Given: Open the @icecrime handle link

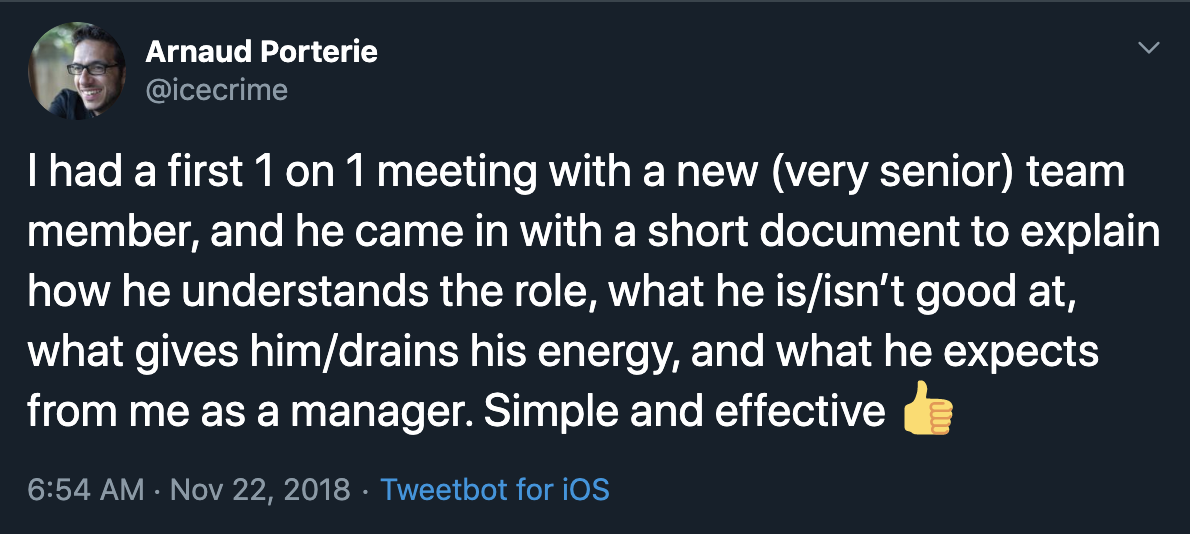Looking at the screenshot, I should [x=216, y=90].
